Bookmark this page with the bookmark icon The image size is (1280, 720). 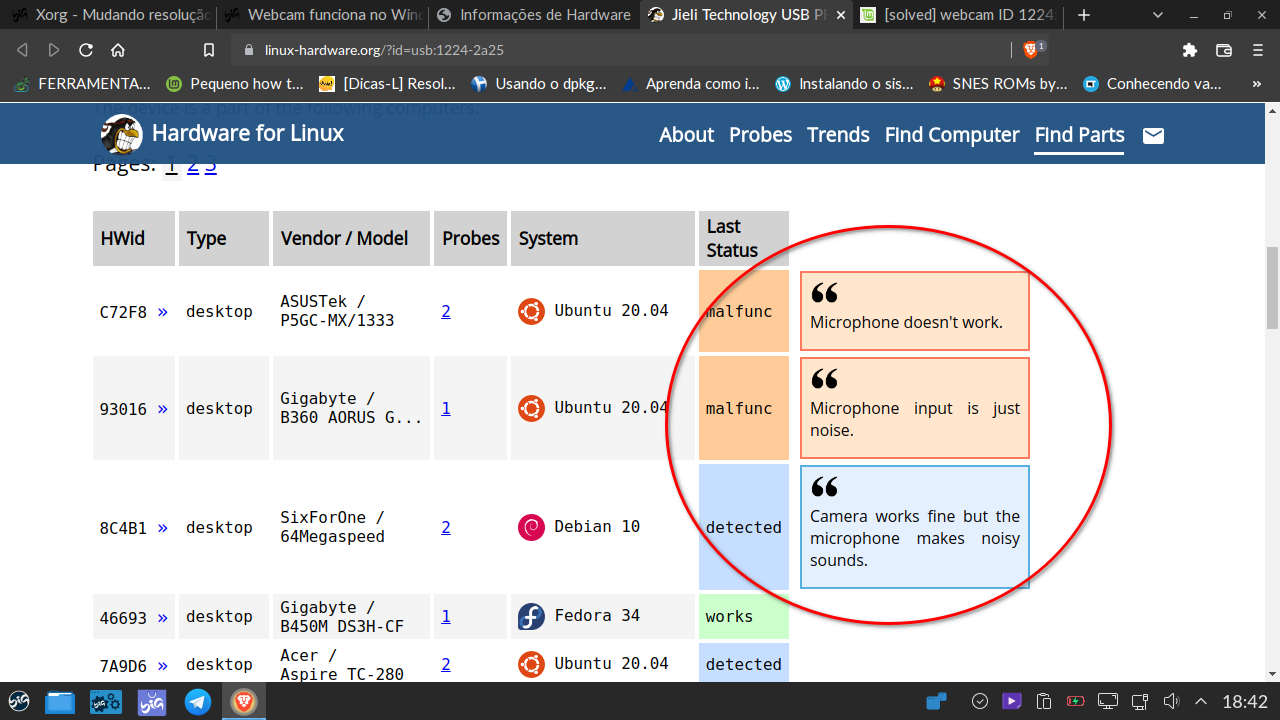(x=209, y=50)
